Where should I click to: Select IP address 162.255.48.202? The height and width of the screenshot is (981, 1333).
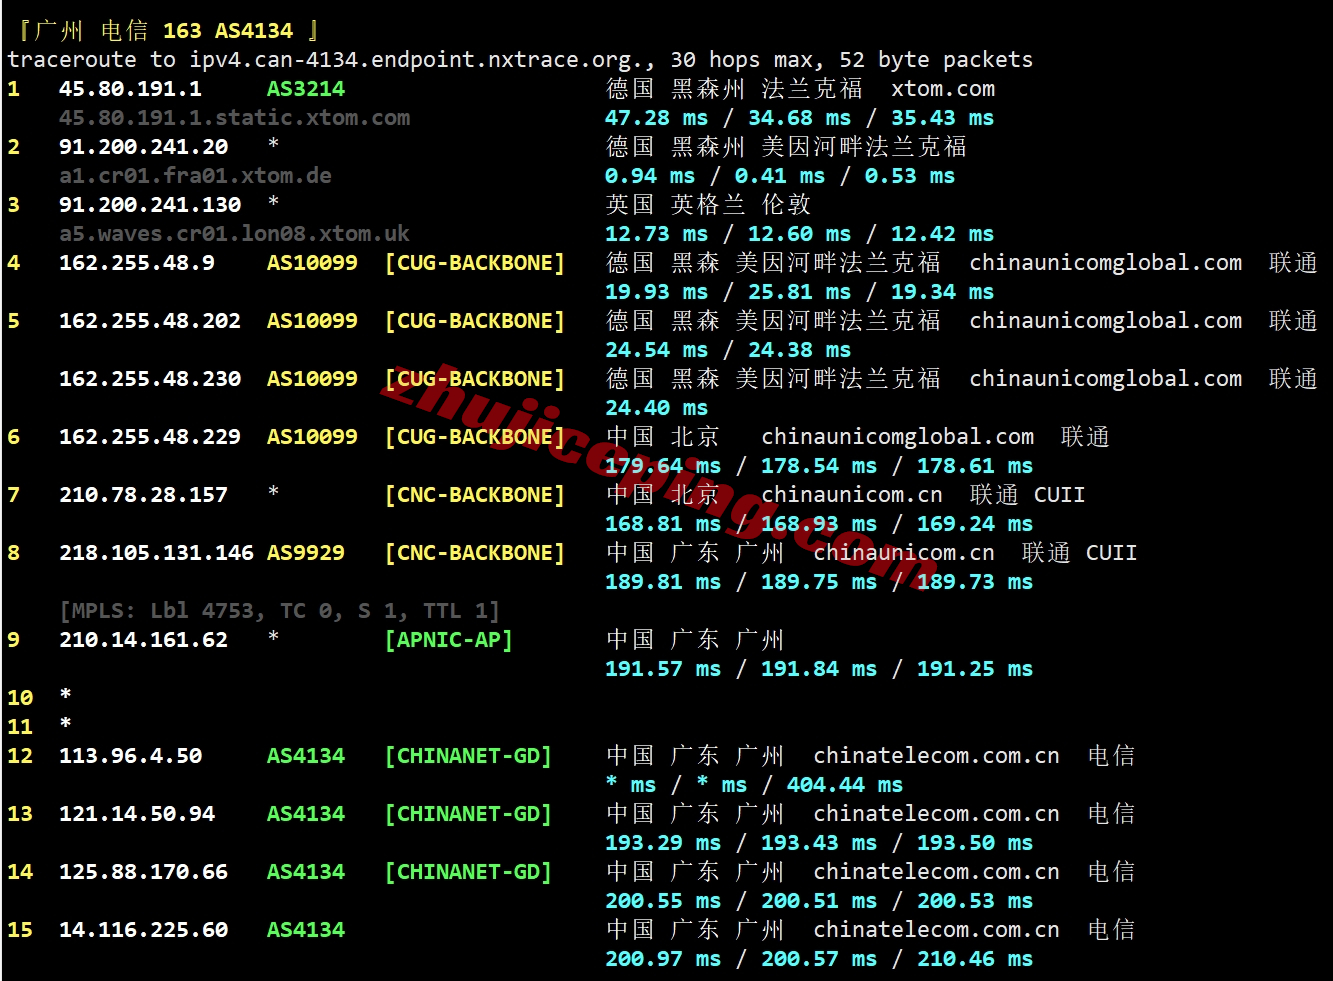(150, 321)
